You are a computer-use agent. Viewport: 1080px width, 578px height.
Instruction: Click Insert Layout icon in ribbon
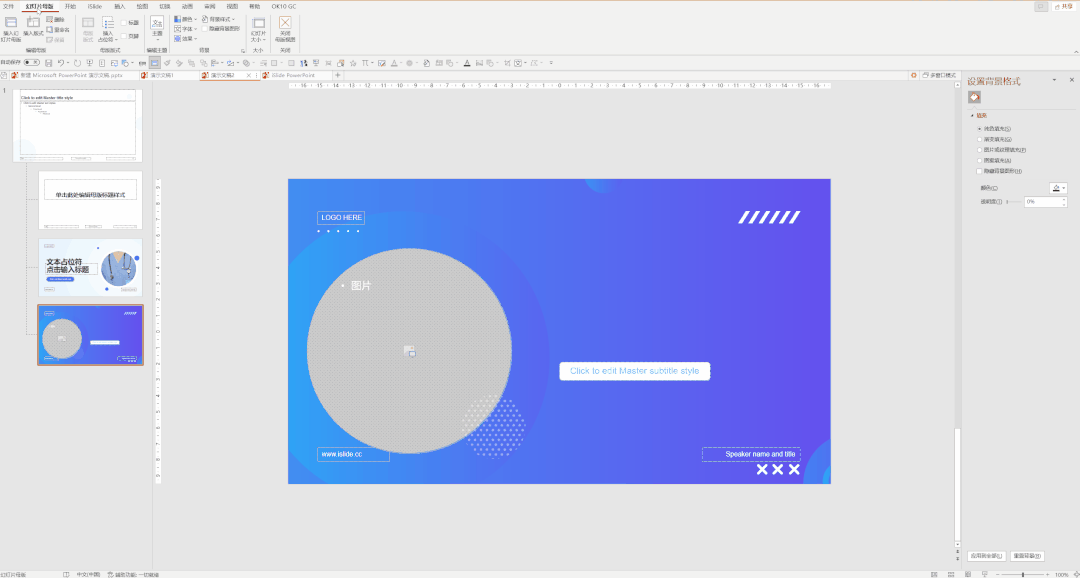[x=33, y=22]
